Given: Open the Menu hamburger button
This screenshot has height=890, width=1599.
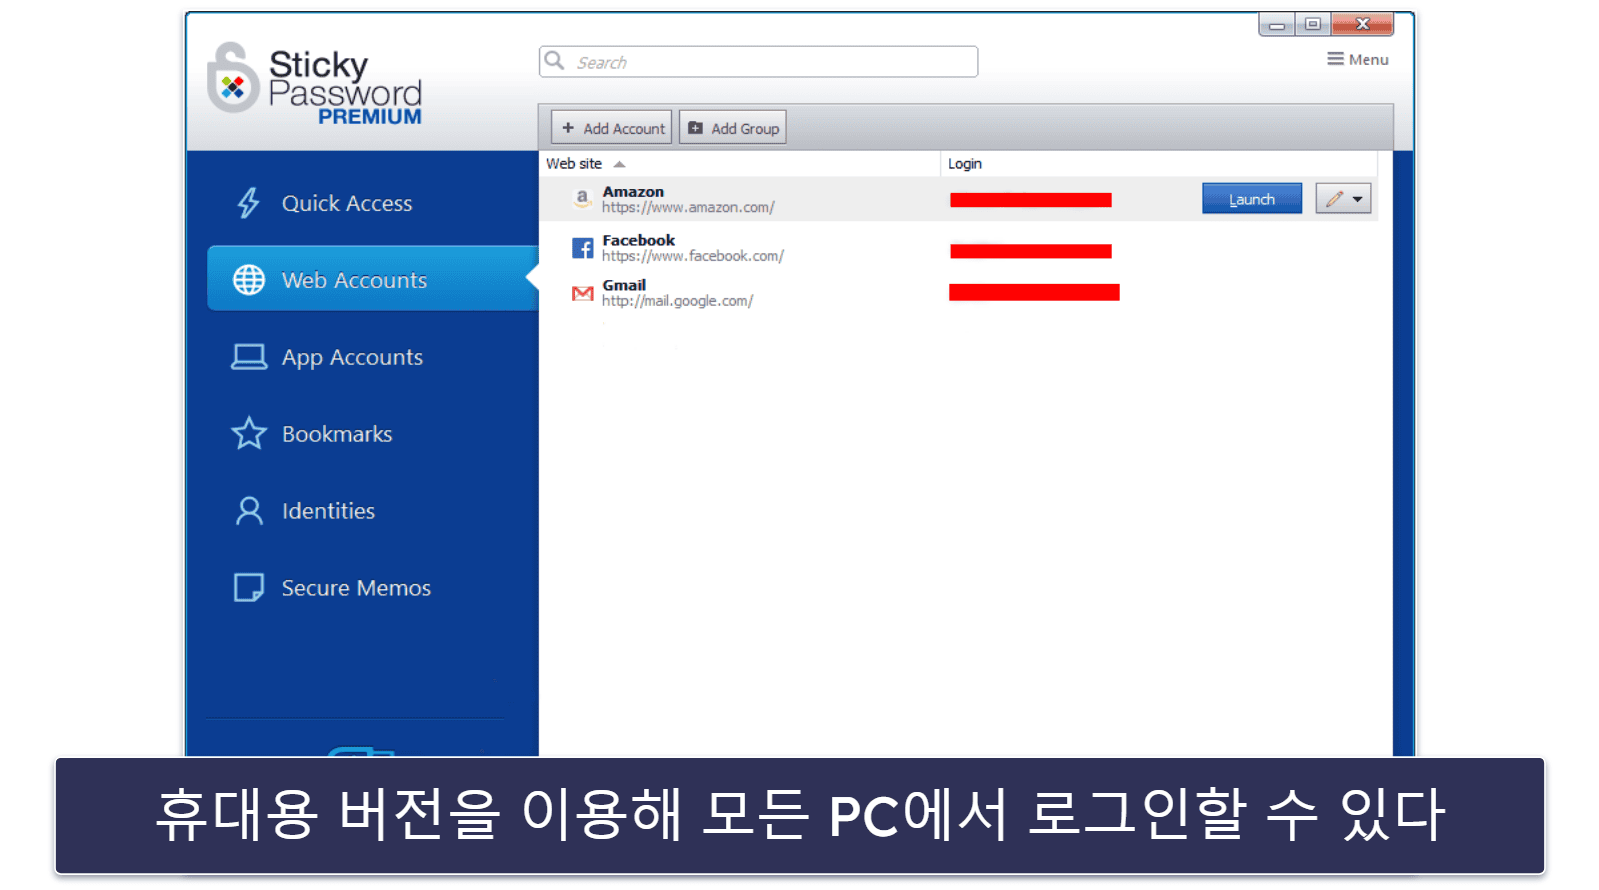Looking at the screenshot, I should click(1357, 59).
